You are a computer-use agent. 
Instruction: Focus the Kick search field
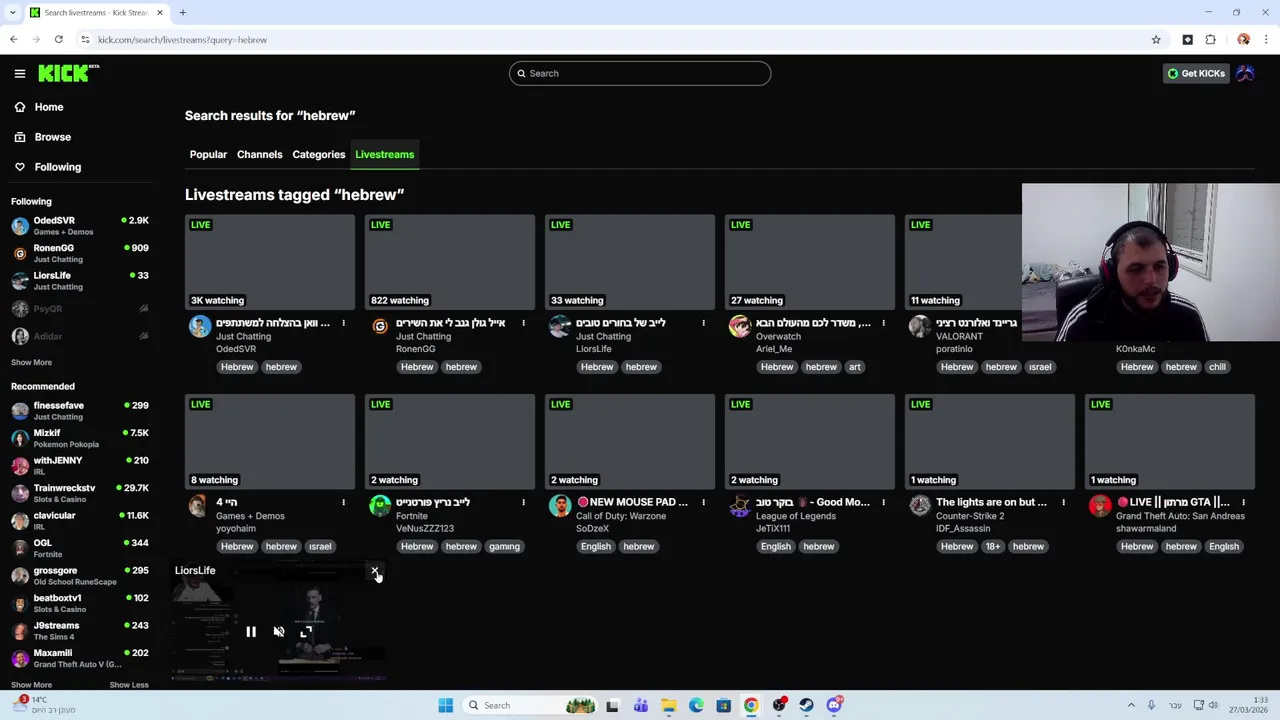(640, 73)
